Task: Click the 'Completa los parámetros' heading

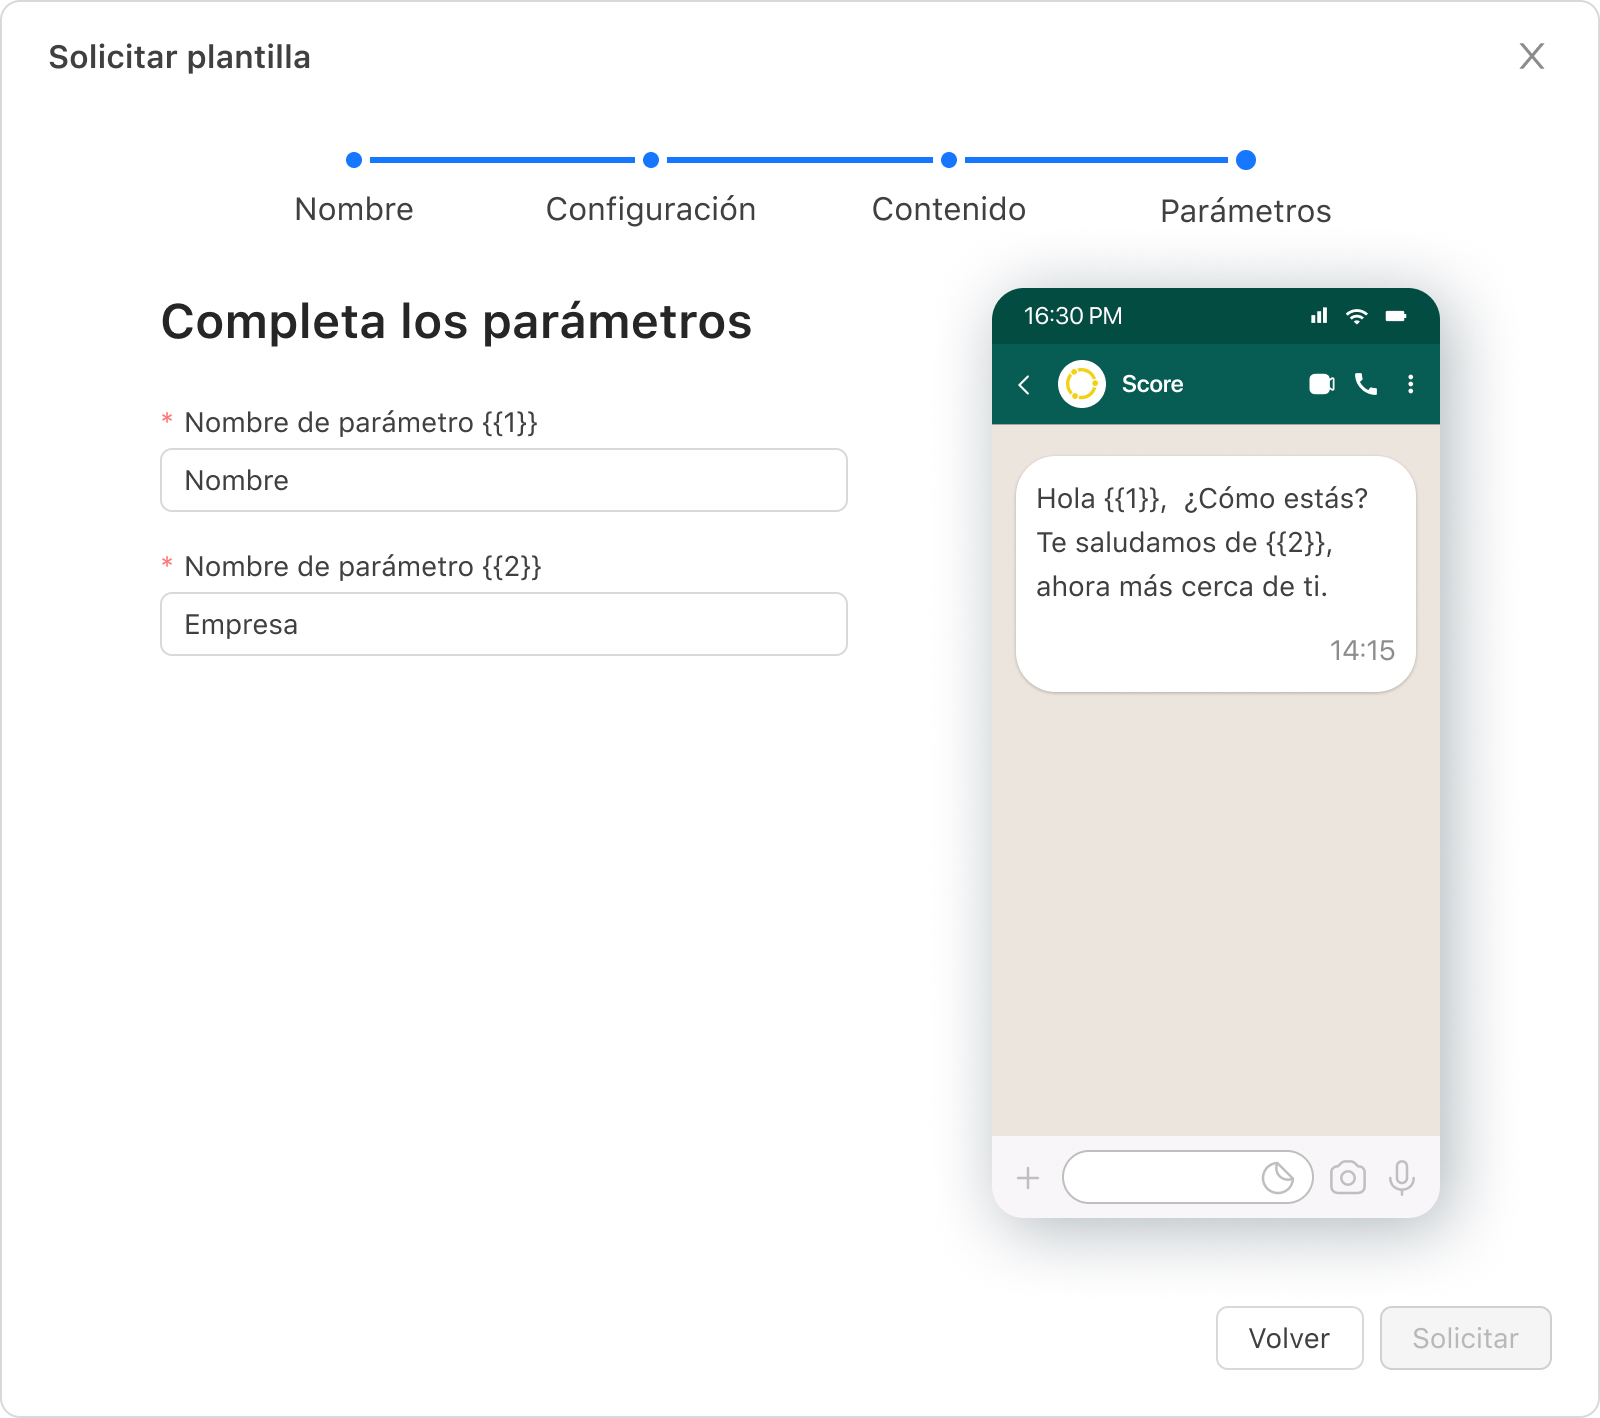Action: click(457, 322)
